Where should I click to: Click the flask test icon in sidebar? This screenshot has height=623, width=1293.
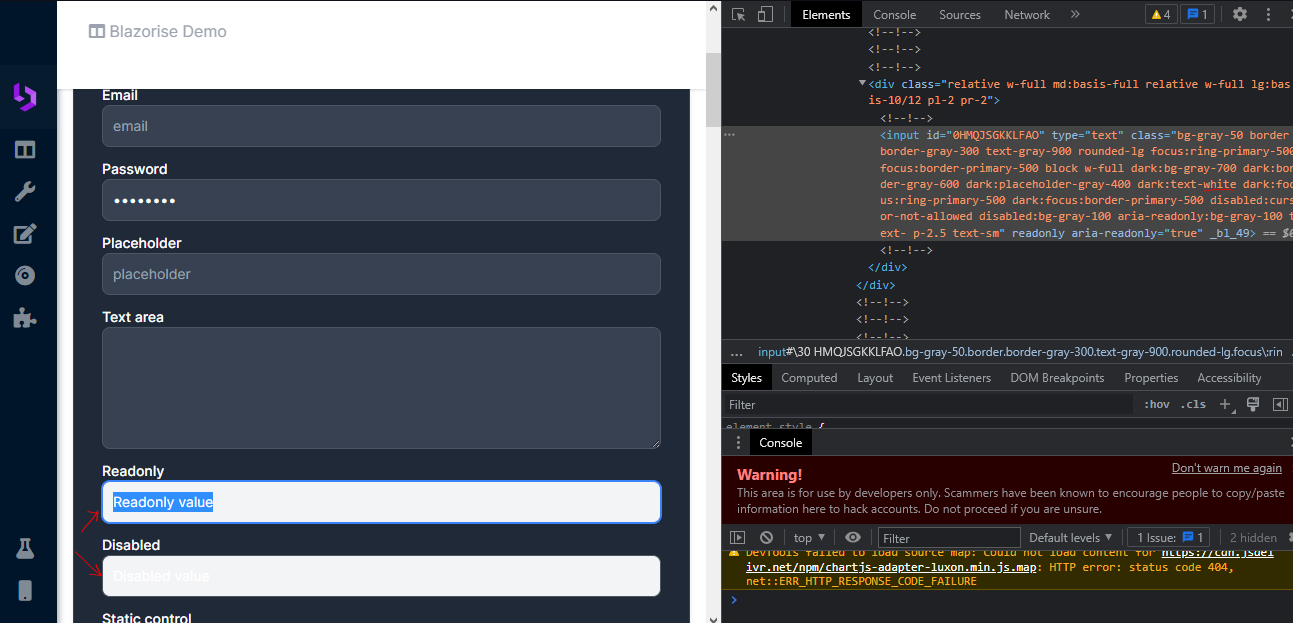[27, 548]
